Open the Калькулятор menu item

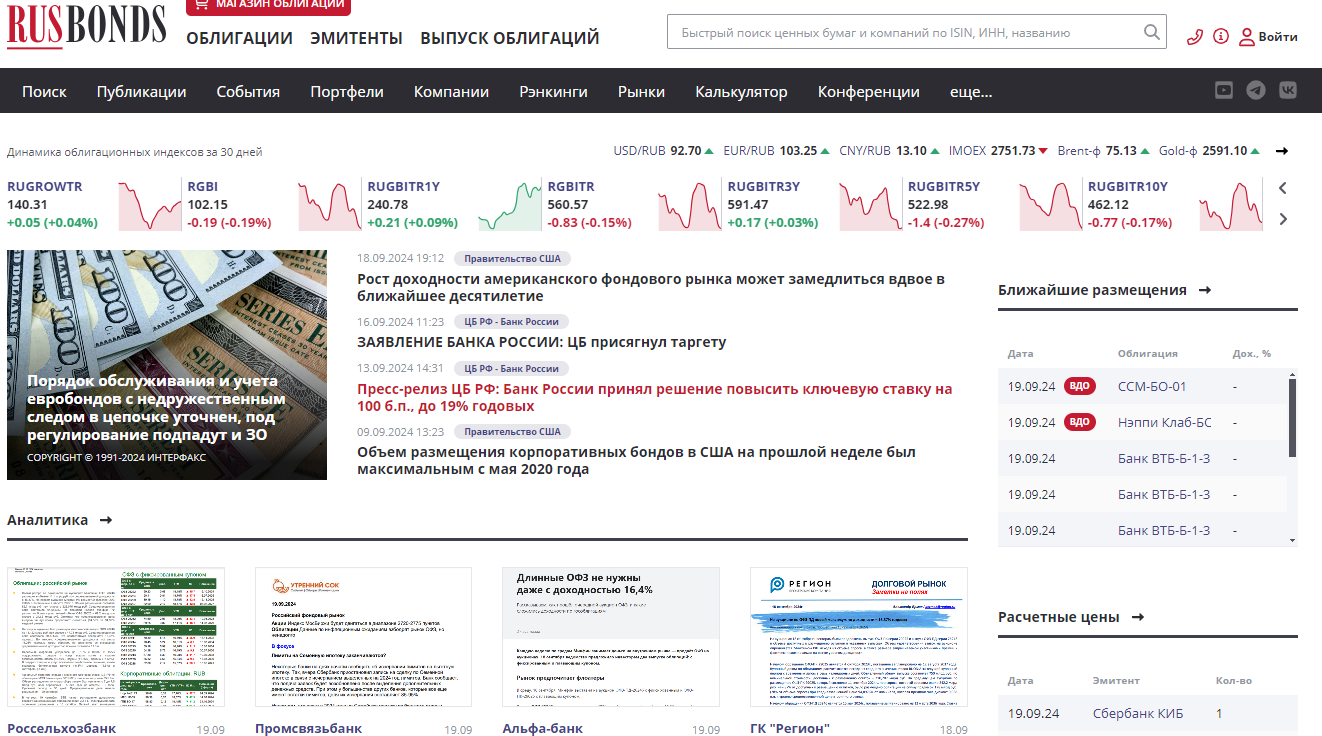741,91
